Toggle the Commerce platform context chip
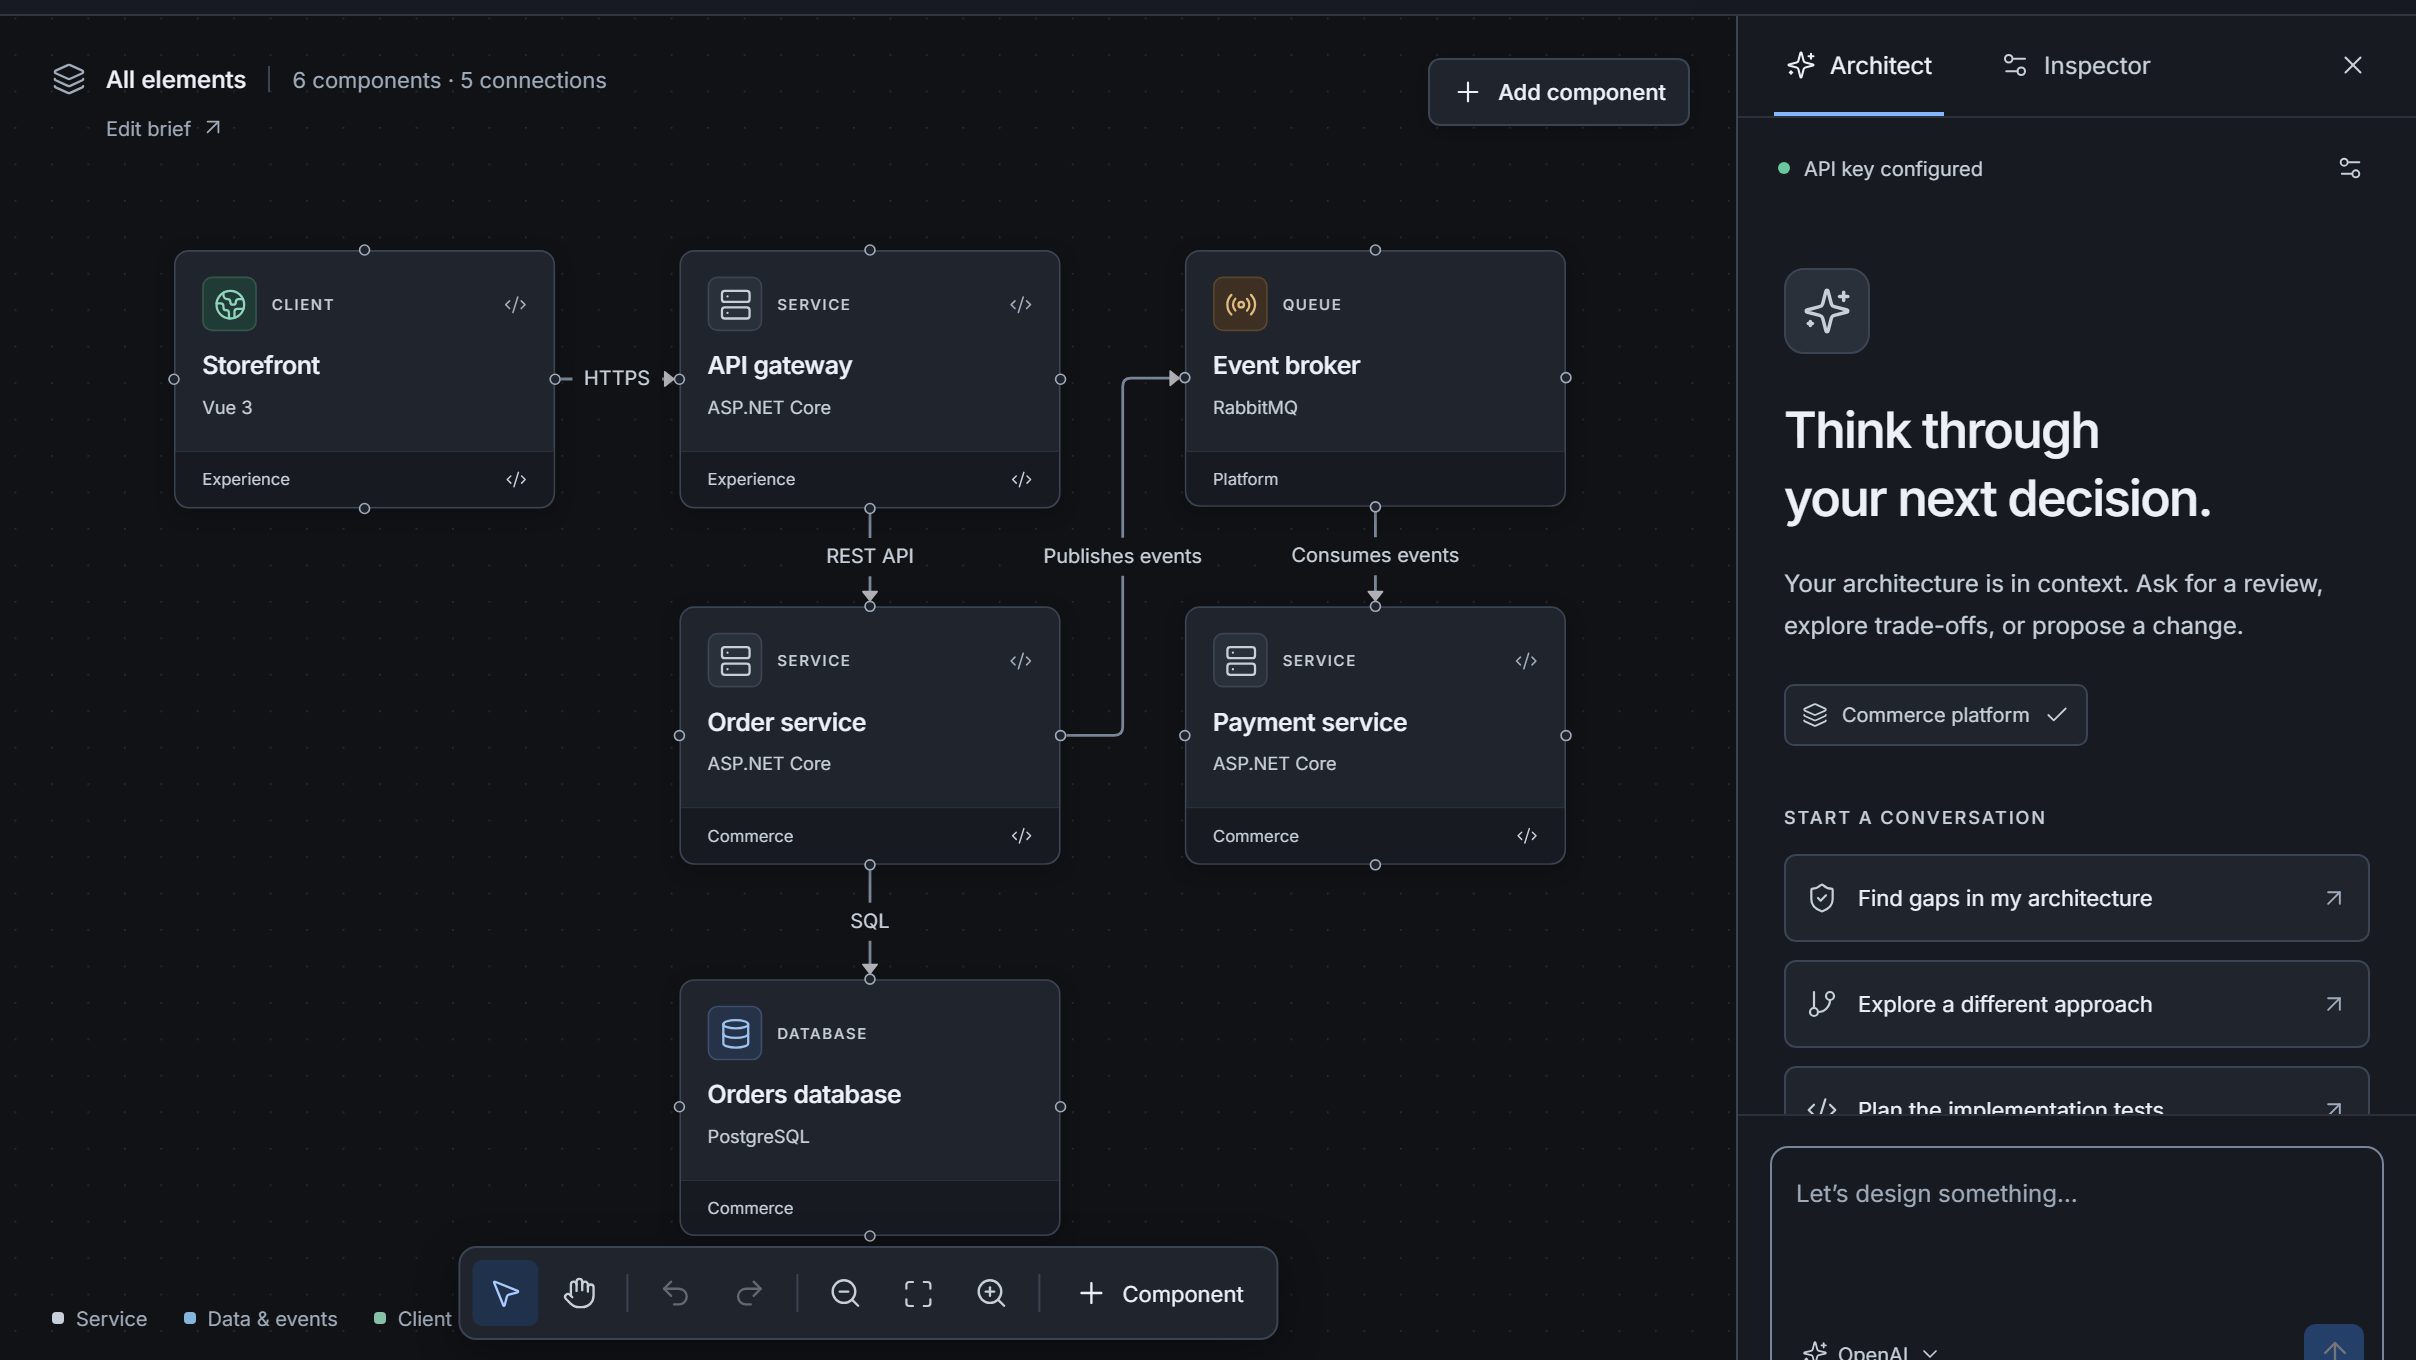 click(1935, 715)
